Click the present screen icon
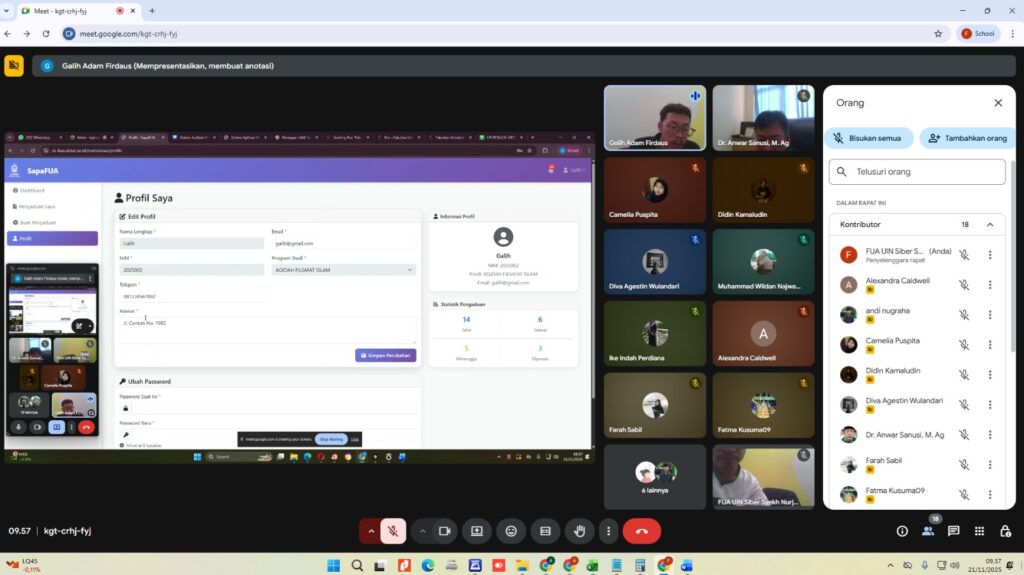This screenshot has height=575, width=1024. pyautogui.click(x=477, y=531)
